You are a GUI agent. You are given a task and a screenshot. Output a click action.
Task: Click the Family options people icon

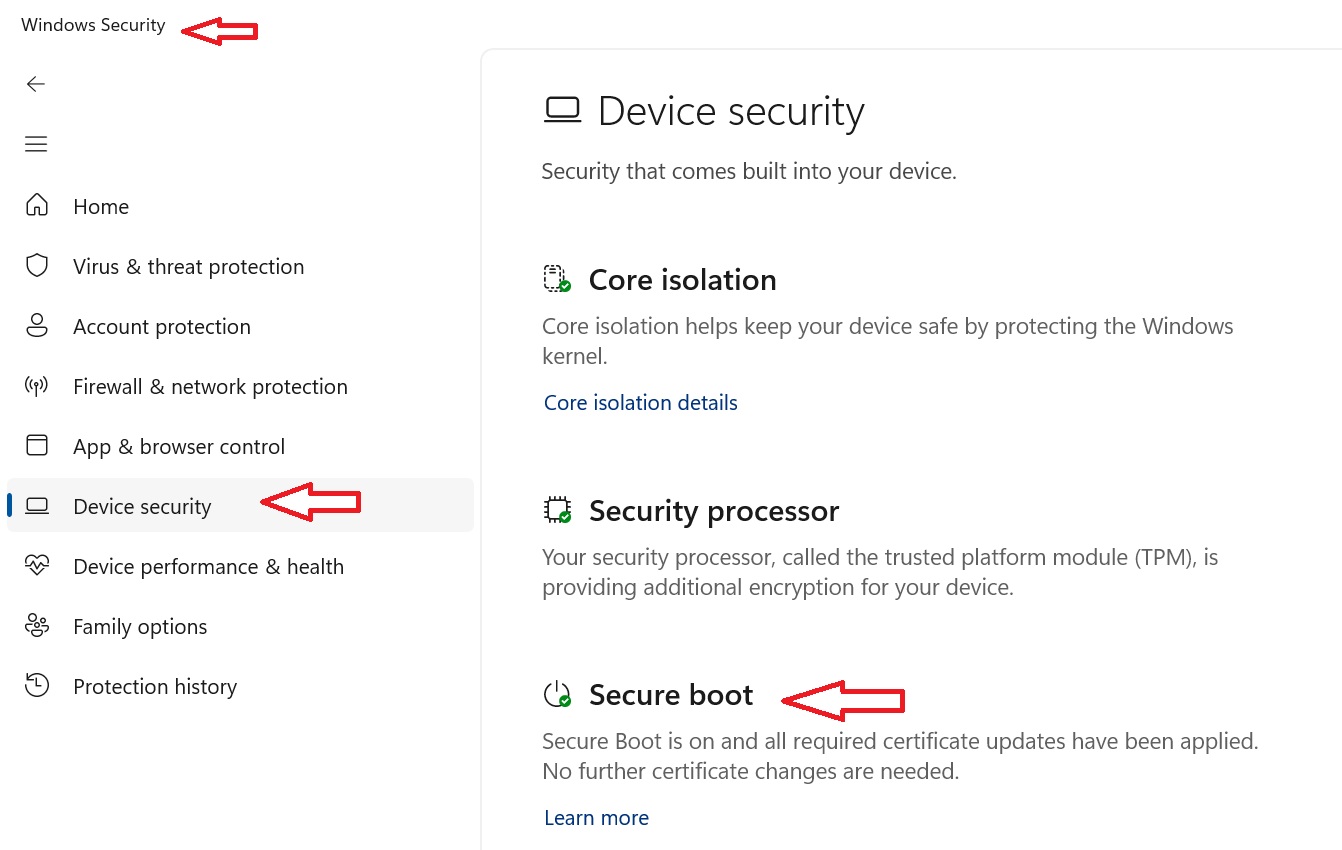tap(37, 626)
